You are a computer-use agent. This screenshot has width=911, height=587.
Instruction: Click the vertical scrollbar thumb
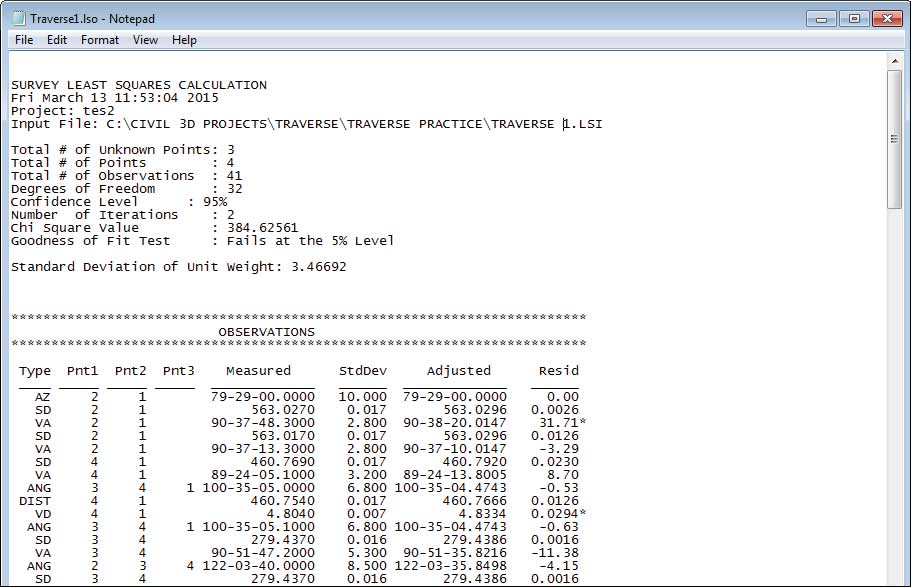pyautogui.click(x=895, y=139)
